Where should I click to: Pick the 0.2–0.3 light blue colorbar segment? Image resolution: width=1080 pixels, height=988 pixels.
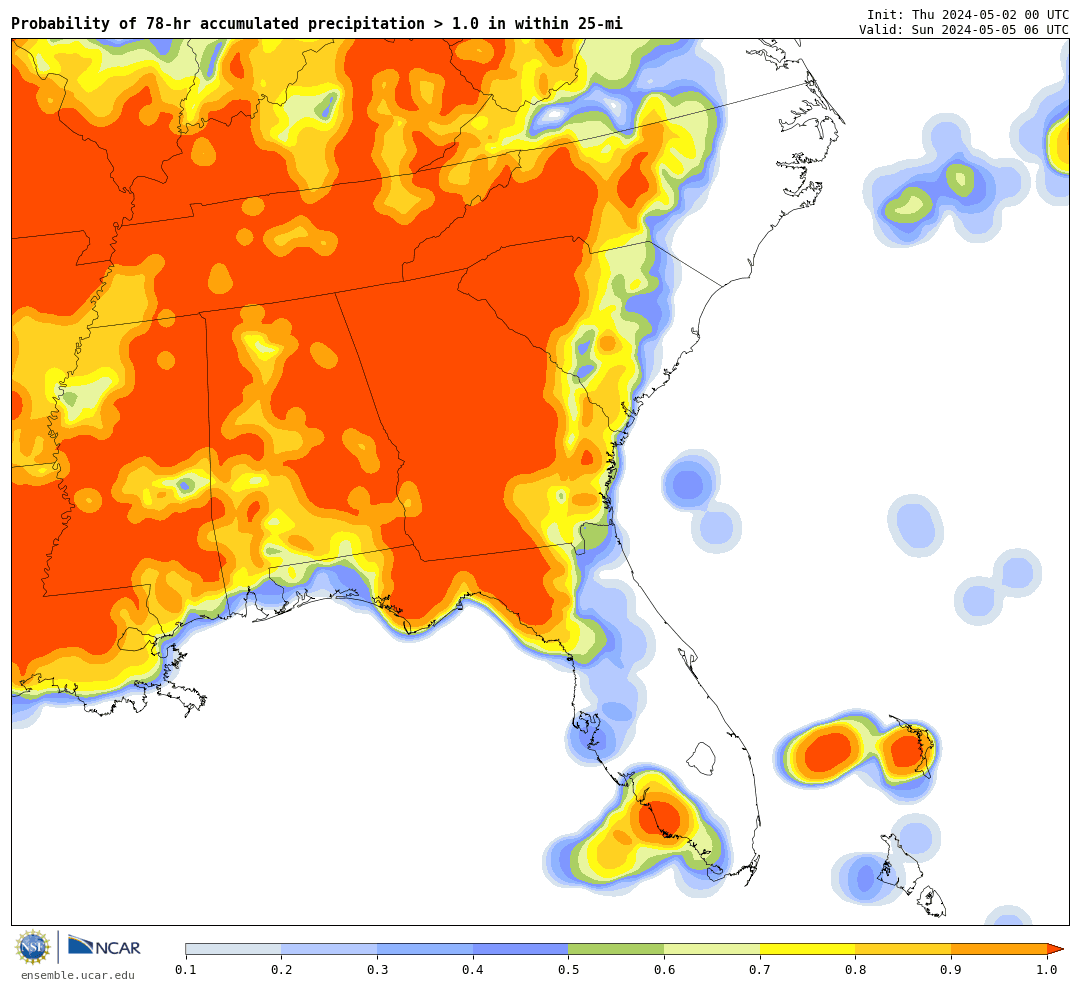tap(329, 949)
